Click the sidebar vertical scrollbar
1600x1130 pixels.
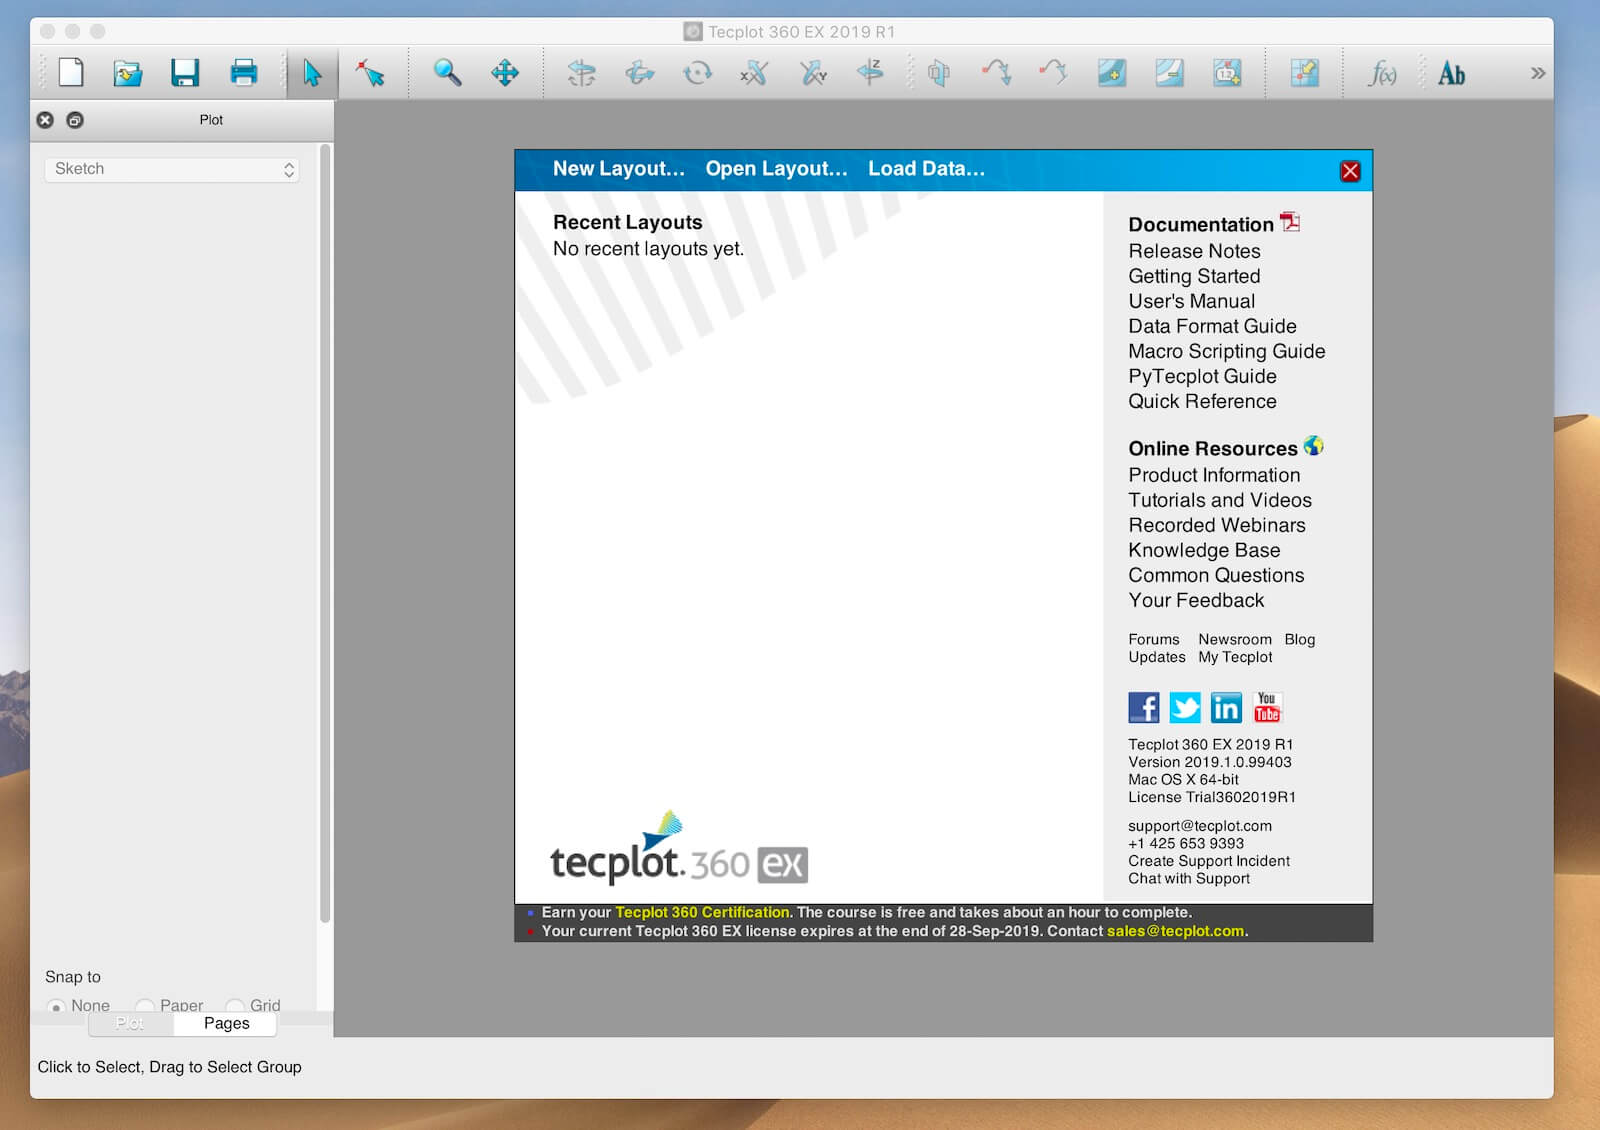pos(324,533)
